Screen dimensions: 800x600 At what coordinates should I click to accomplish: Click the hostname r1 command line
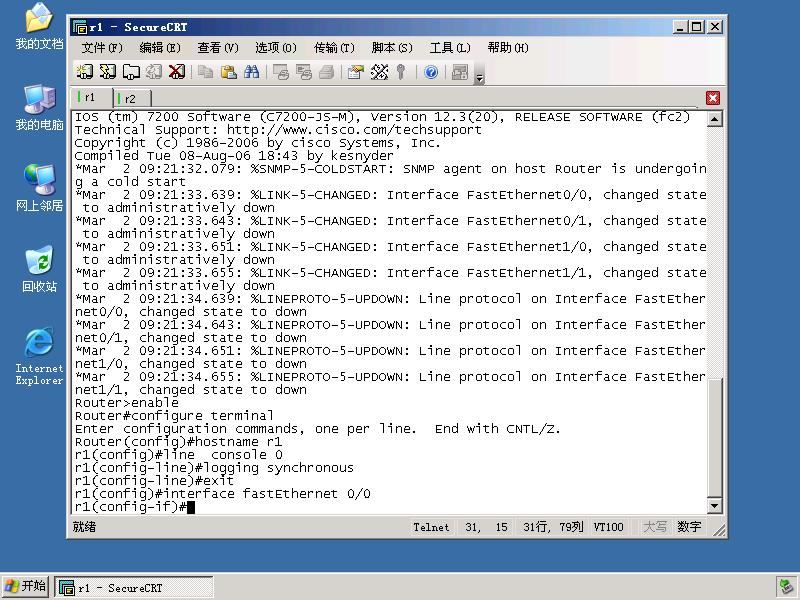tap(178, 442)
